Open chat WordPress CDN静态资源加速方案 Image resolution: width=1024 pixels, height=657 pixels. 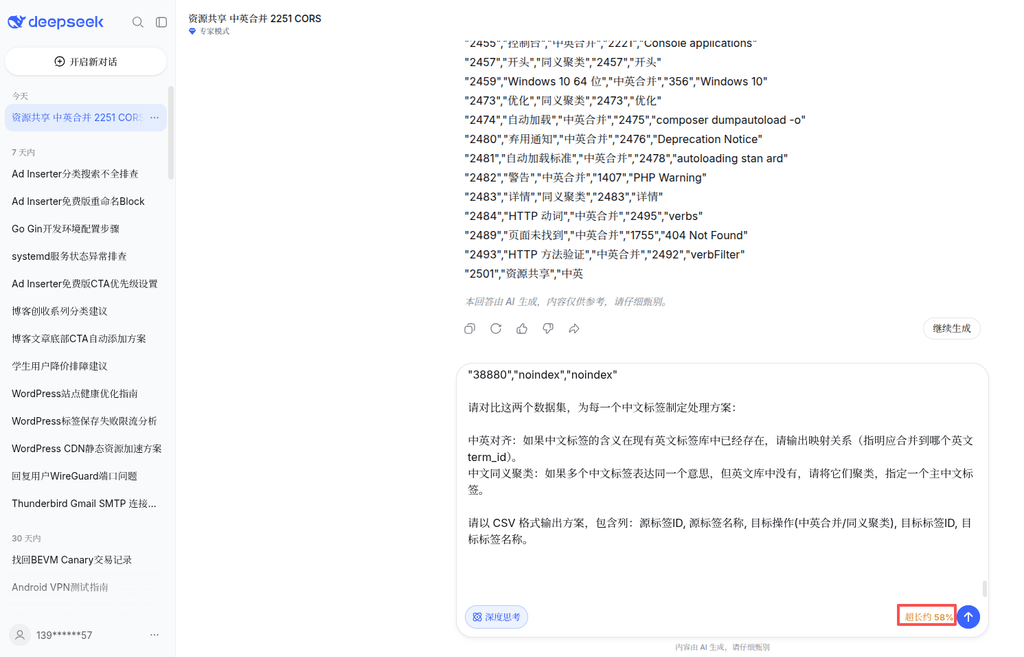click(87, 448)
